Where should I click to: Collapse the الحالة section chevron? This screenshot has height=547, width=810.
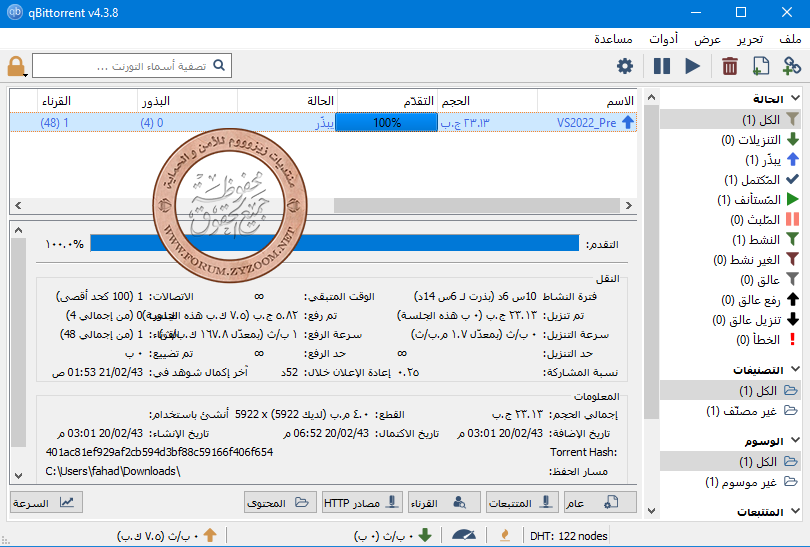(x=796, y=98)
